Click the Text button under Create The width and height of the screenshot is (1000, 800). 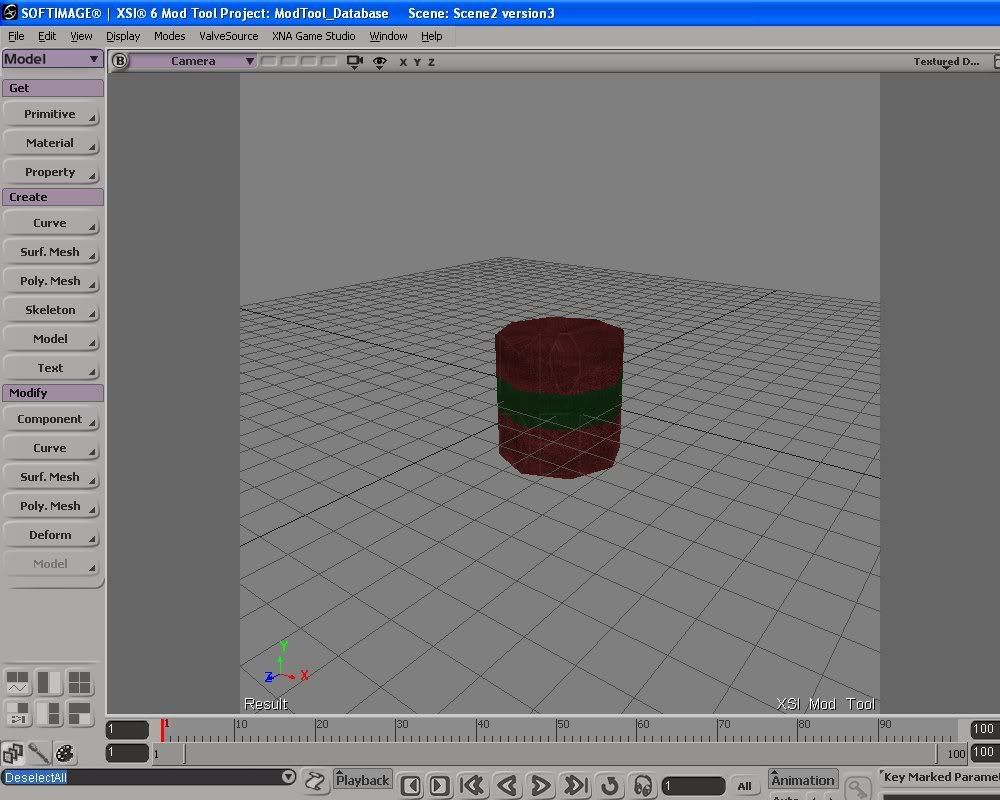tap(51, 368)
